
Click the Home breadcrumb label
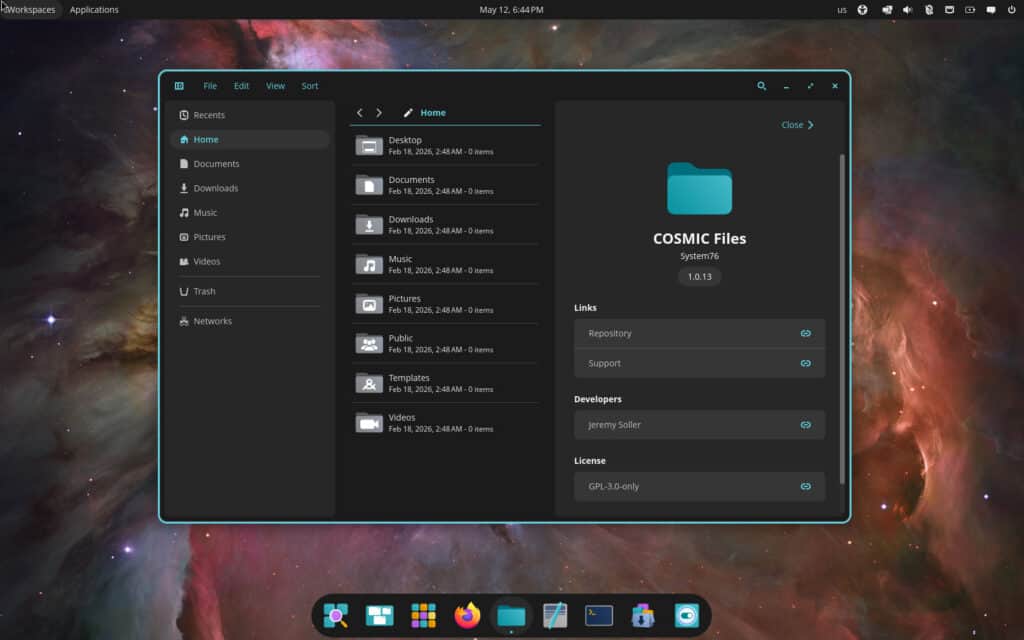[x=433, y=112]
